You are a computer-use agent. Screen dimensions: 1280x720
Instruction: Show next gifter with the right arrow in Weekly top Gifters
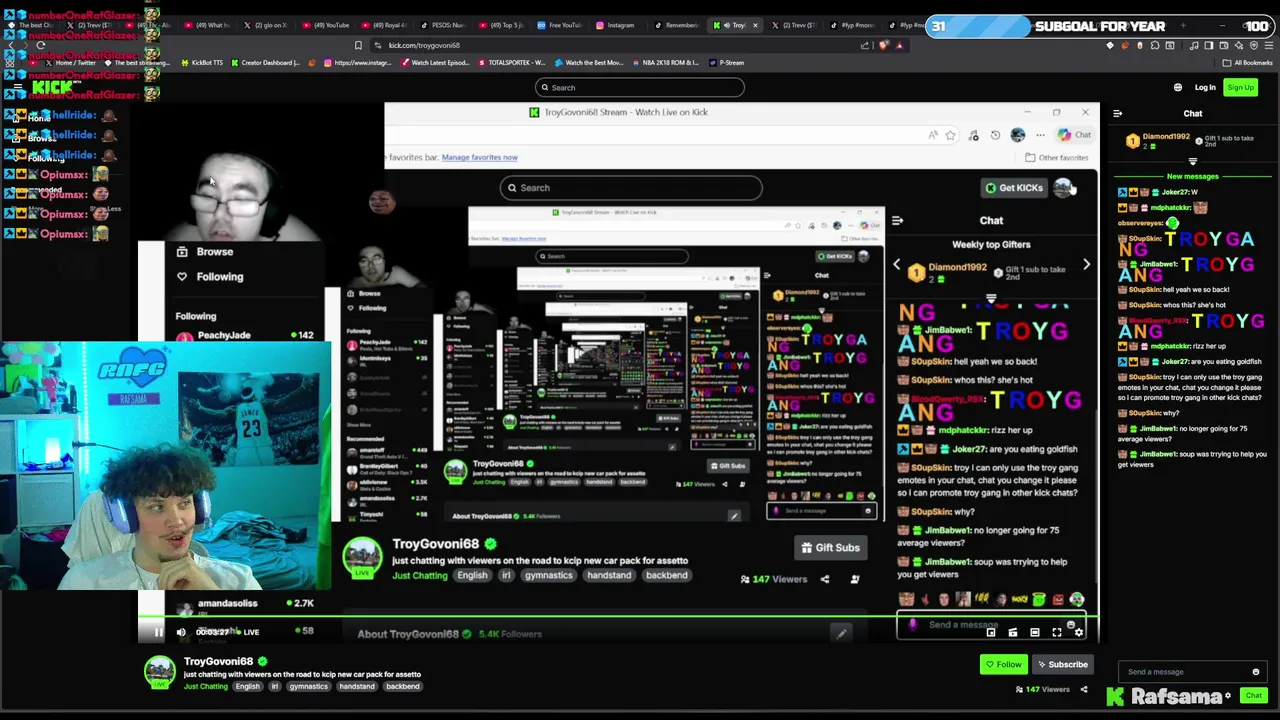coord(1086,265)
